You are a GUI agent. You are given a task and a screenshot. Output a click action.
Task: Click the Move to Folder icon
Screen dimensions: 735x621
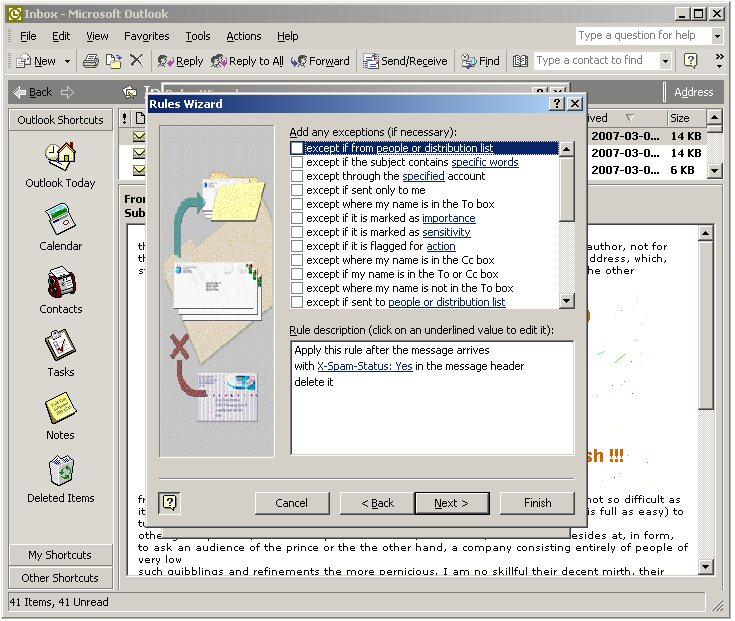(x=113, y=61)
